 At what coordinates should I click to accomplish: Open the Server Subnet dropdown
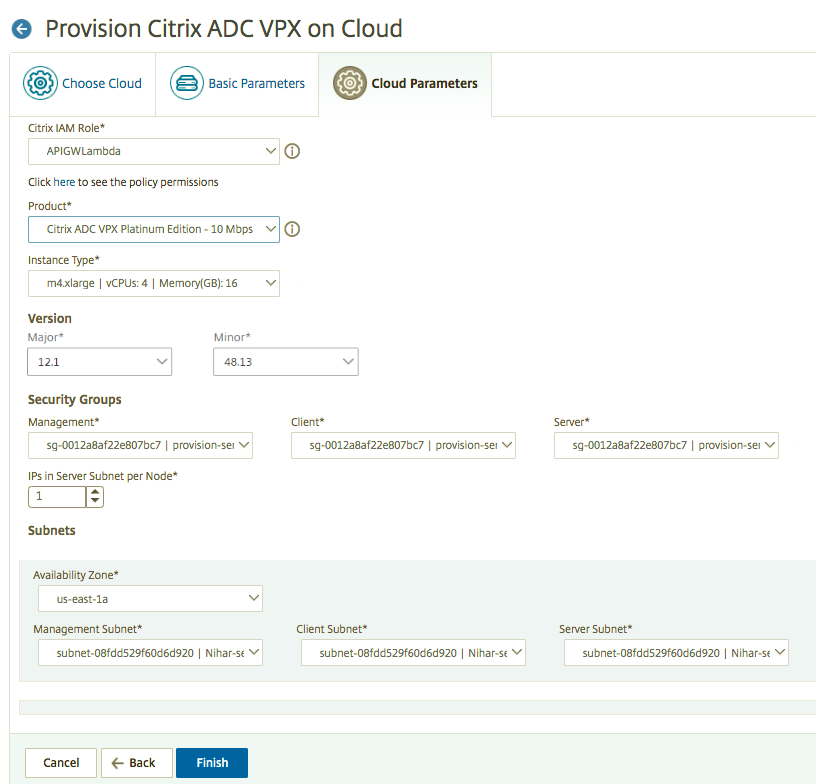(676, 652)
